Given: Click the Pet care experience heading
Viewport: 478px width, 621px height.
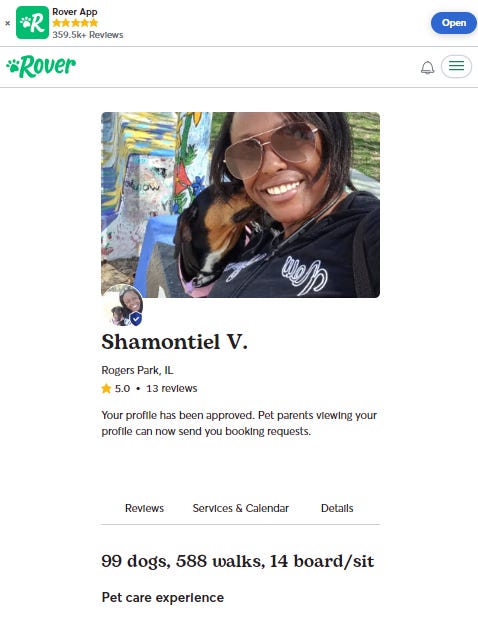Looking at the screenshot, I should pos(163,597).
